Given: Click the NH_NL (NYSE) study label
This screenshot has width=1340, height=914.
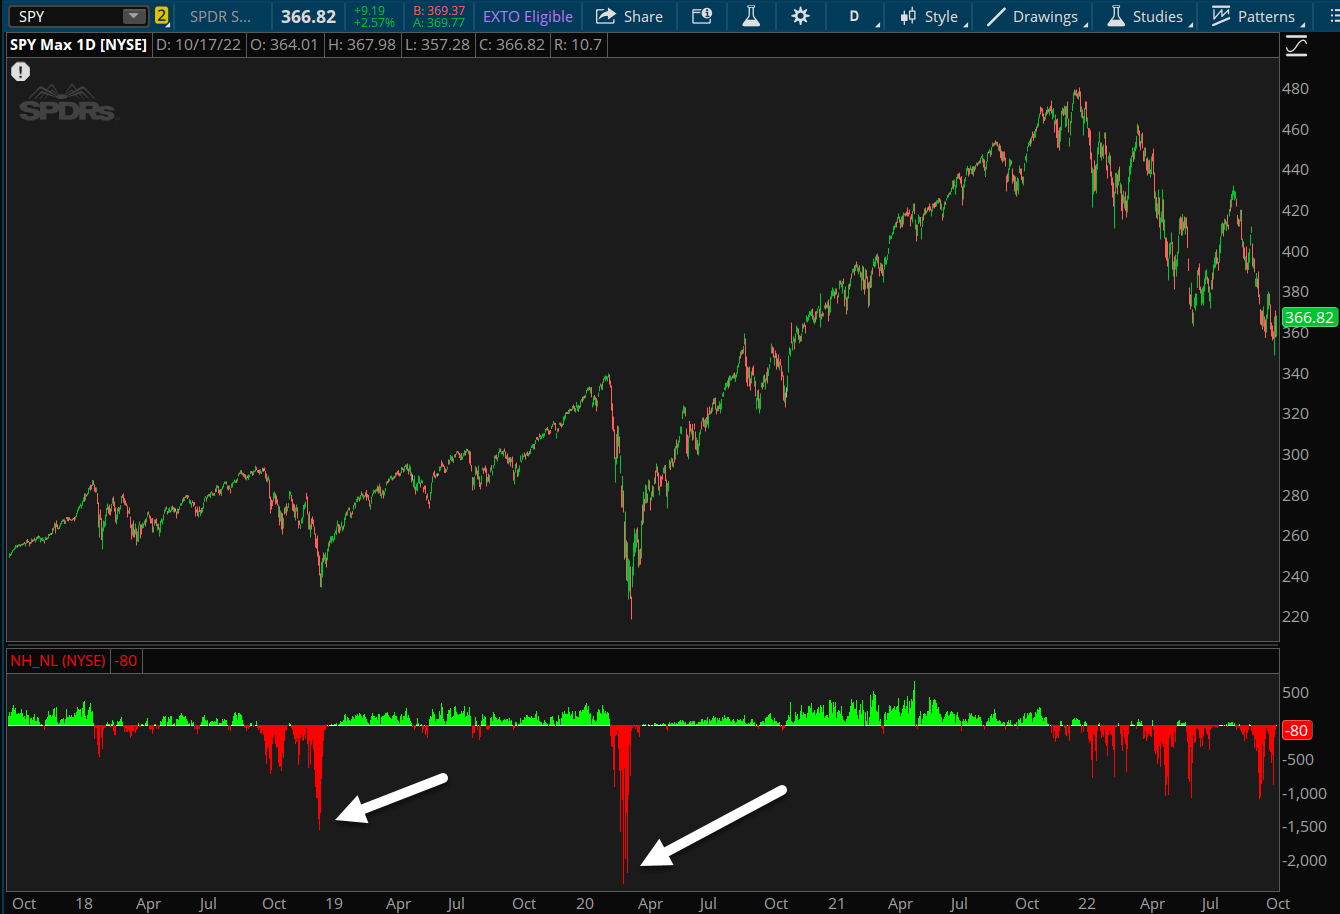Looking at the screenshot, I should click(58, 660).
